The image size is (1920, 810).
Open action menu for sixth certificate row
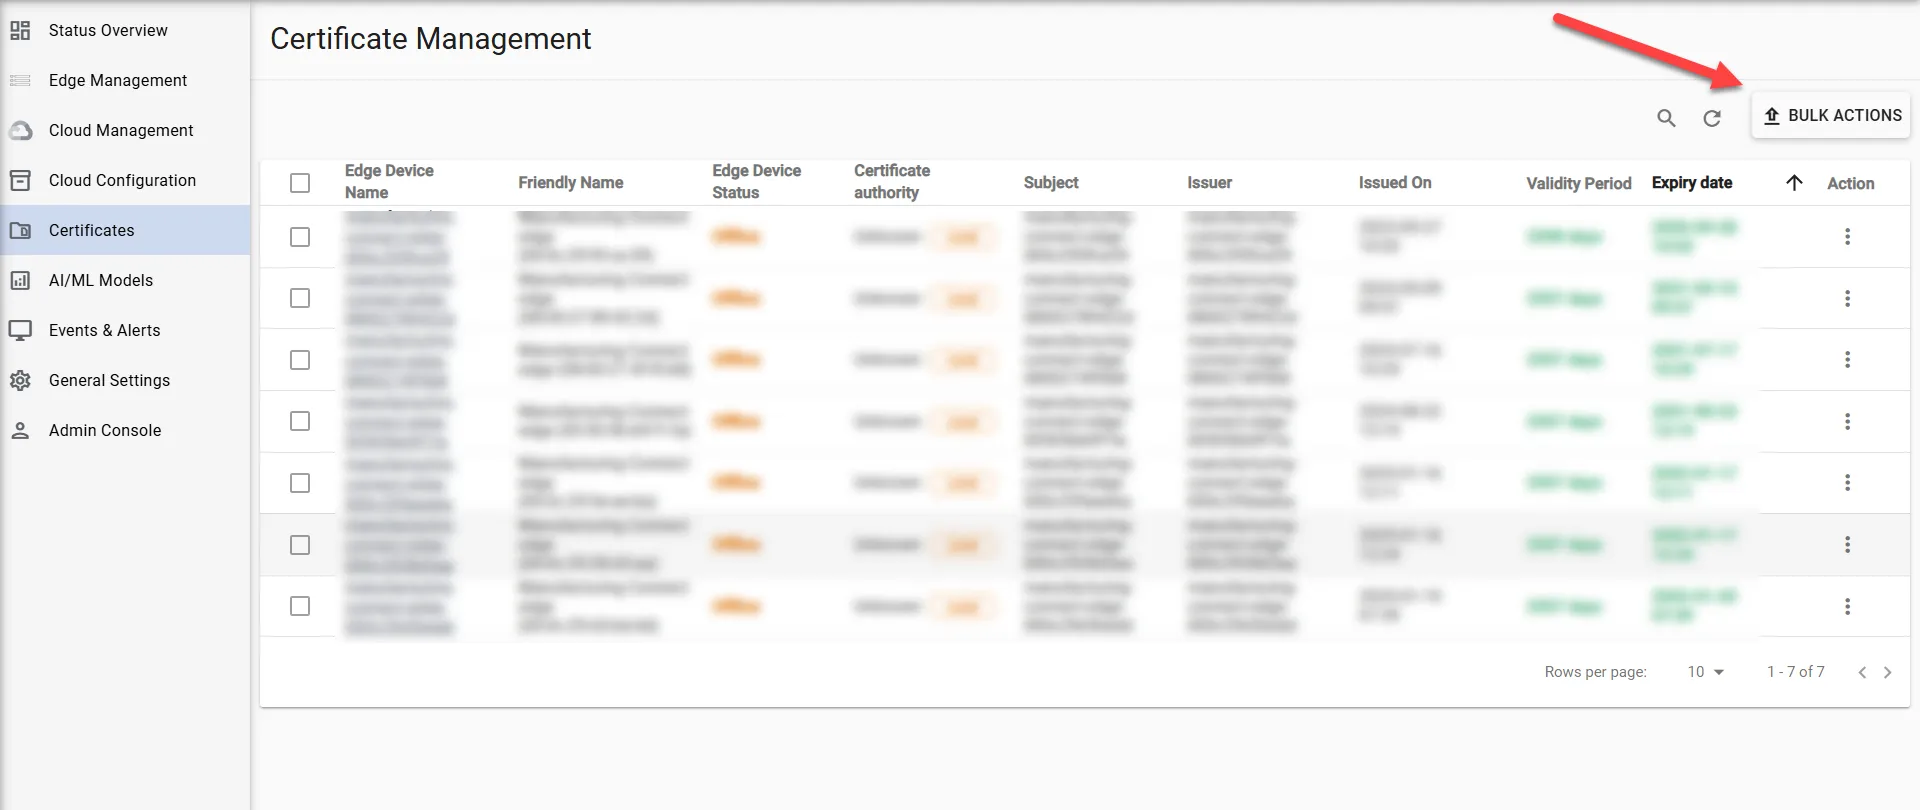(1847, 545)
